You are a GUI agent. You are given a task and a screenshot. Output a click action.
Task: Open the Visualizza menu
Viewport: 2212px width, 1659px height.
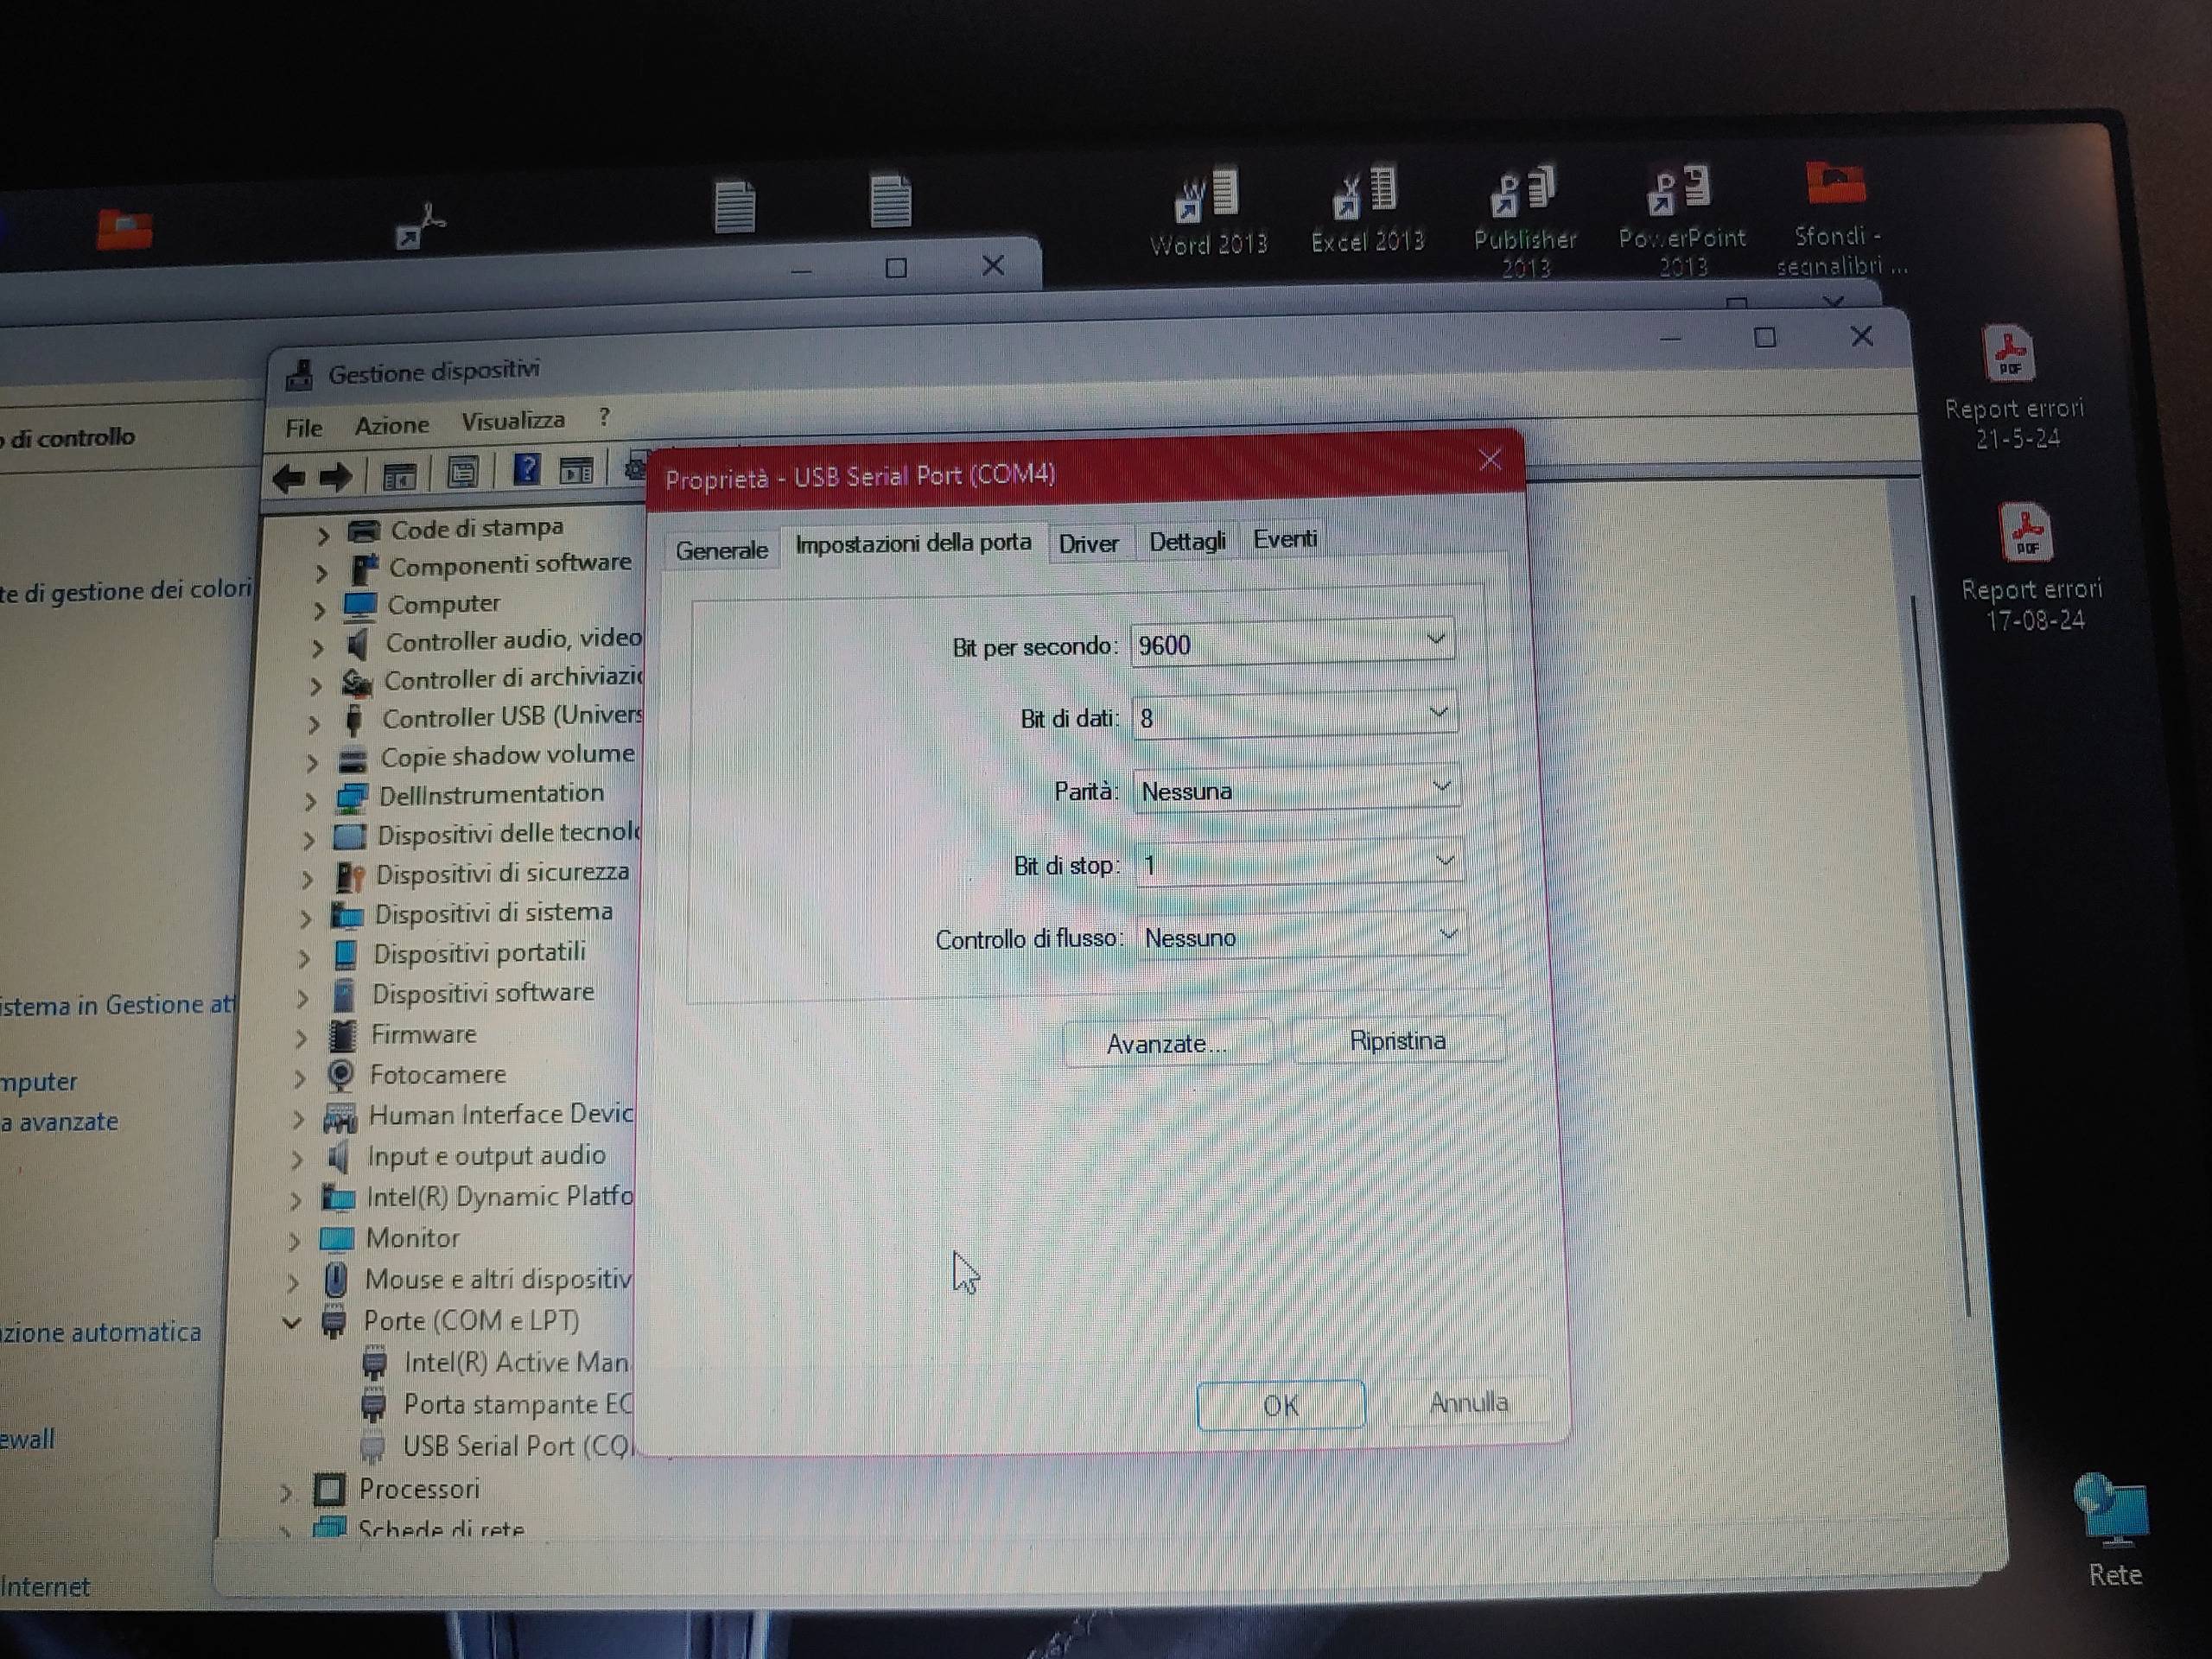pyautogui.click(x=513, y=420)
